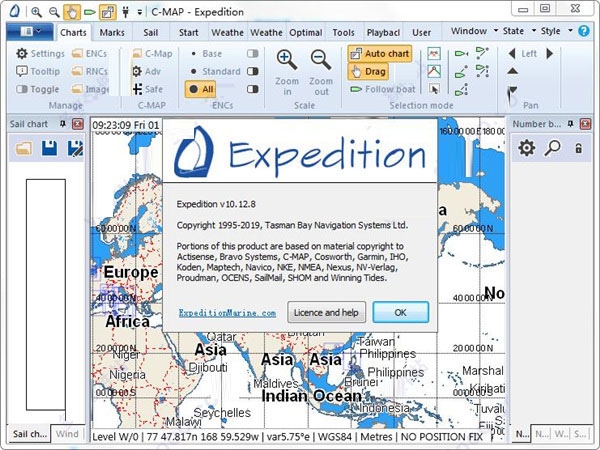The height and width of the screenshot is (450, 600).
Task: Open the Images chart folder
Action: point(90,89)
